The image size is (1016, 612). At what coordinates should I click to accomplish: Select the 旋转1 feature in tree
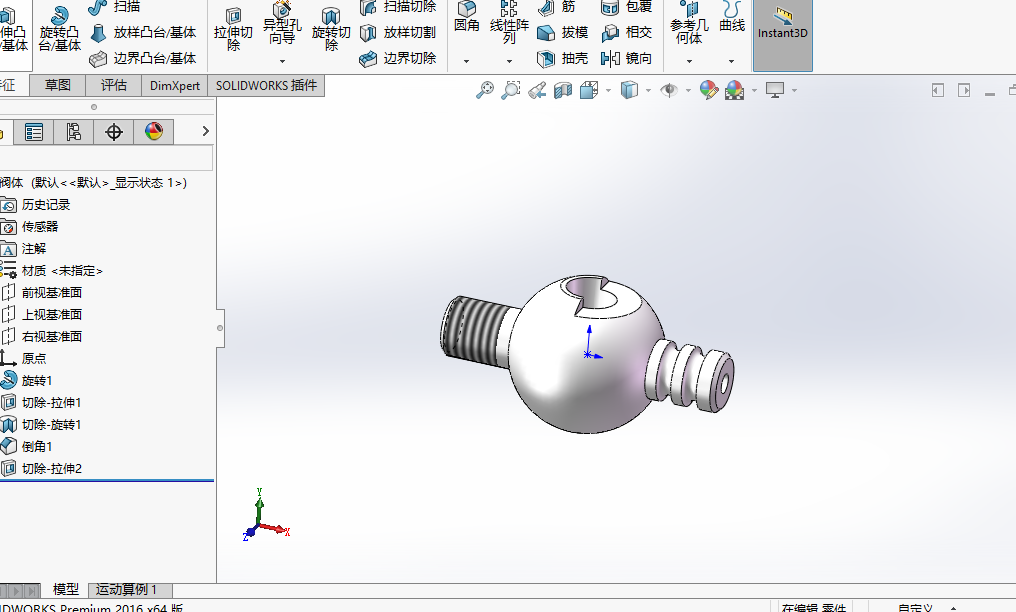[27, 381]
